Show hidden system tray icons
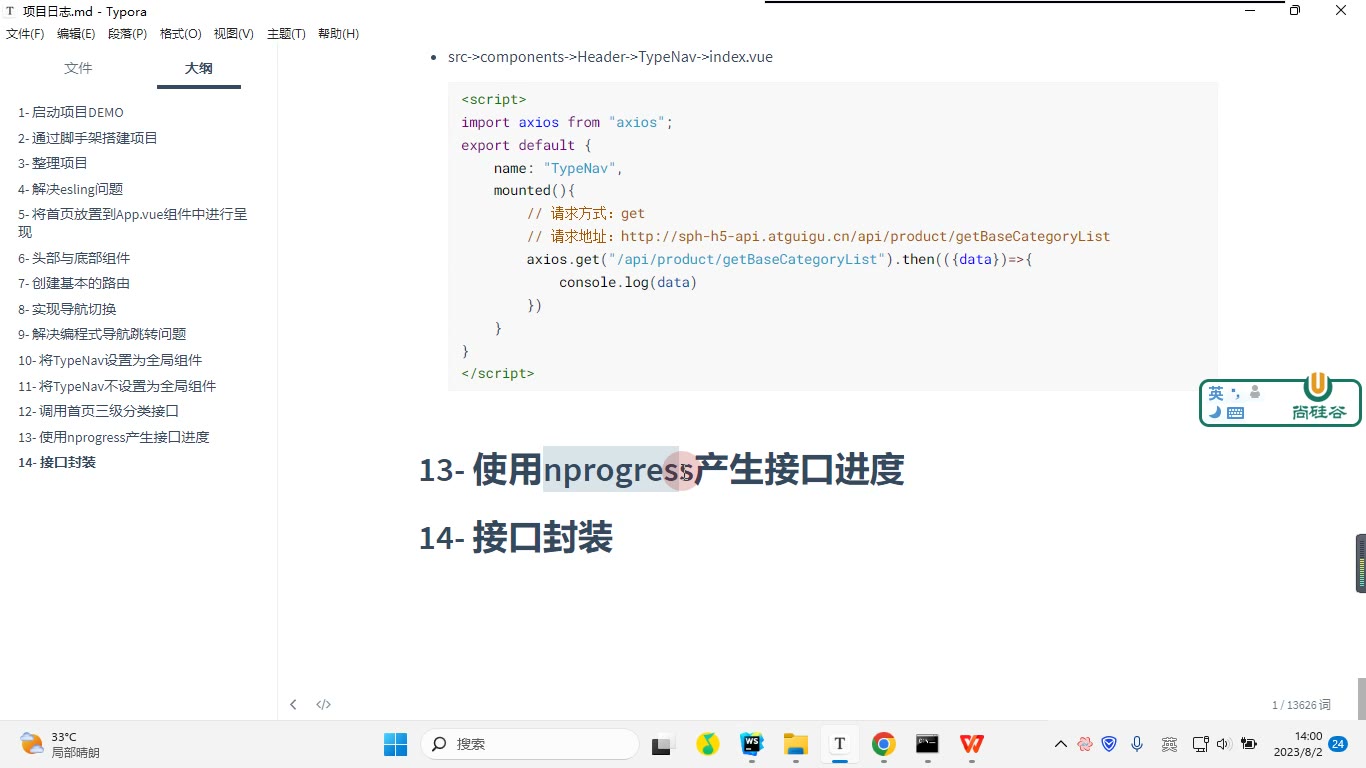The width and height of the screenshot is (1366, 768). click(x=1061, y=744)
